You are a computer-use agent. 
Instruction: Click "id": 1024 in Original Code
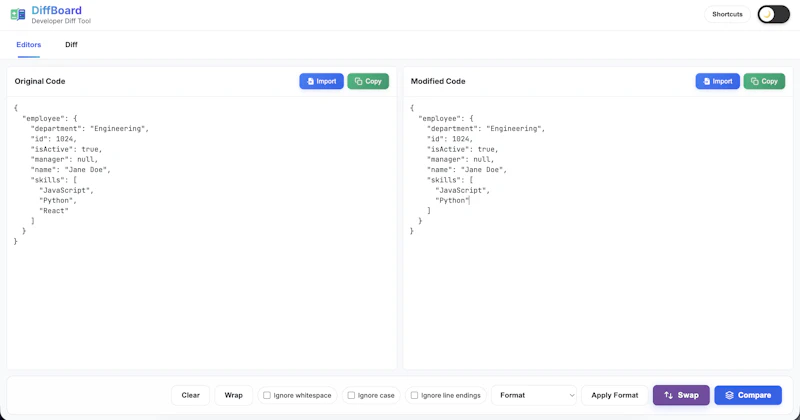click(54, 139)
